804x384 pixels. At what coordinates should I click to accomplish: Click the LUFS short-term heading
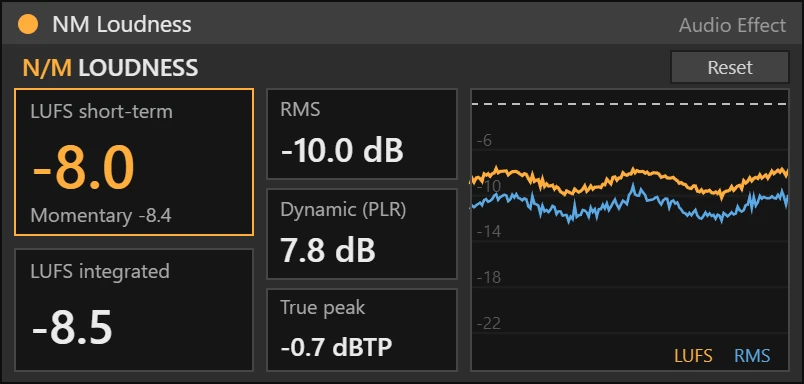coord(102,112)
